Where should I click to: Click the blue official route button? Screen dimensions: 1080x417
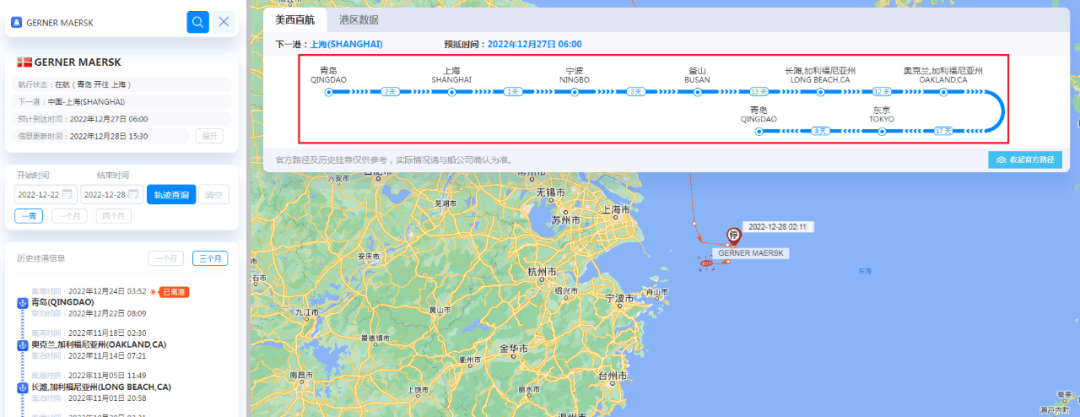[x=1024, y=160]
